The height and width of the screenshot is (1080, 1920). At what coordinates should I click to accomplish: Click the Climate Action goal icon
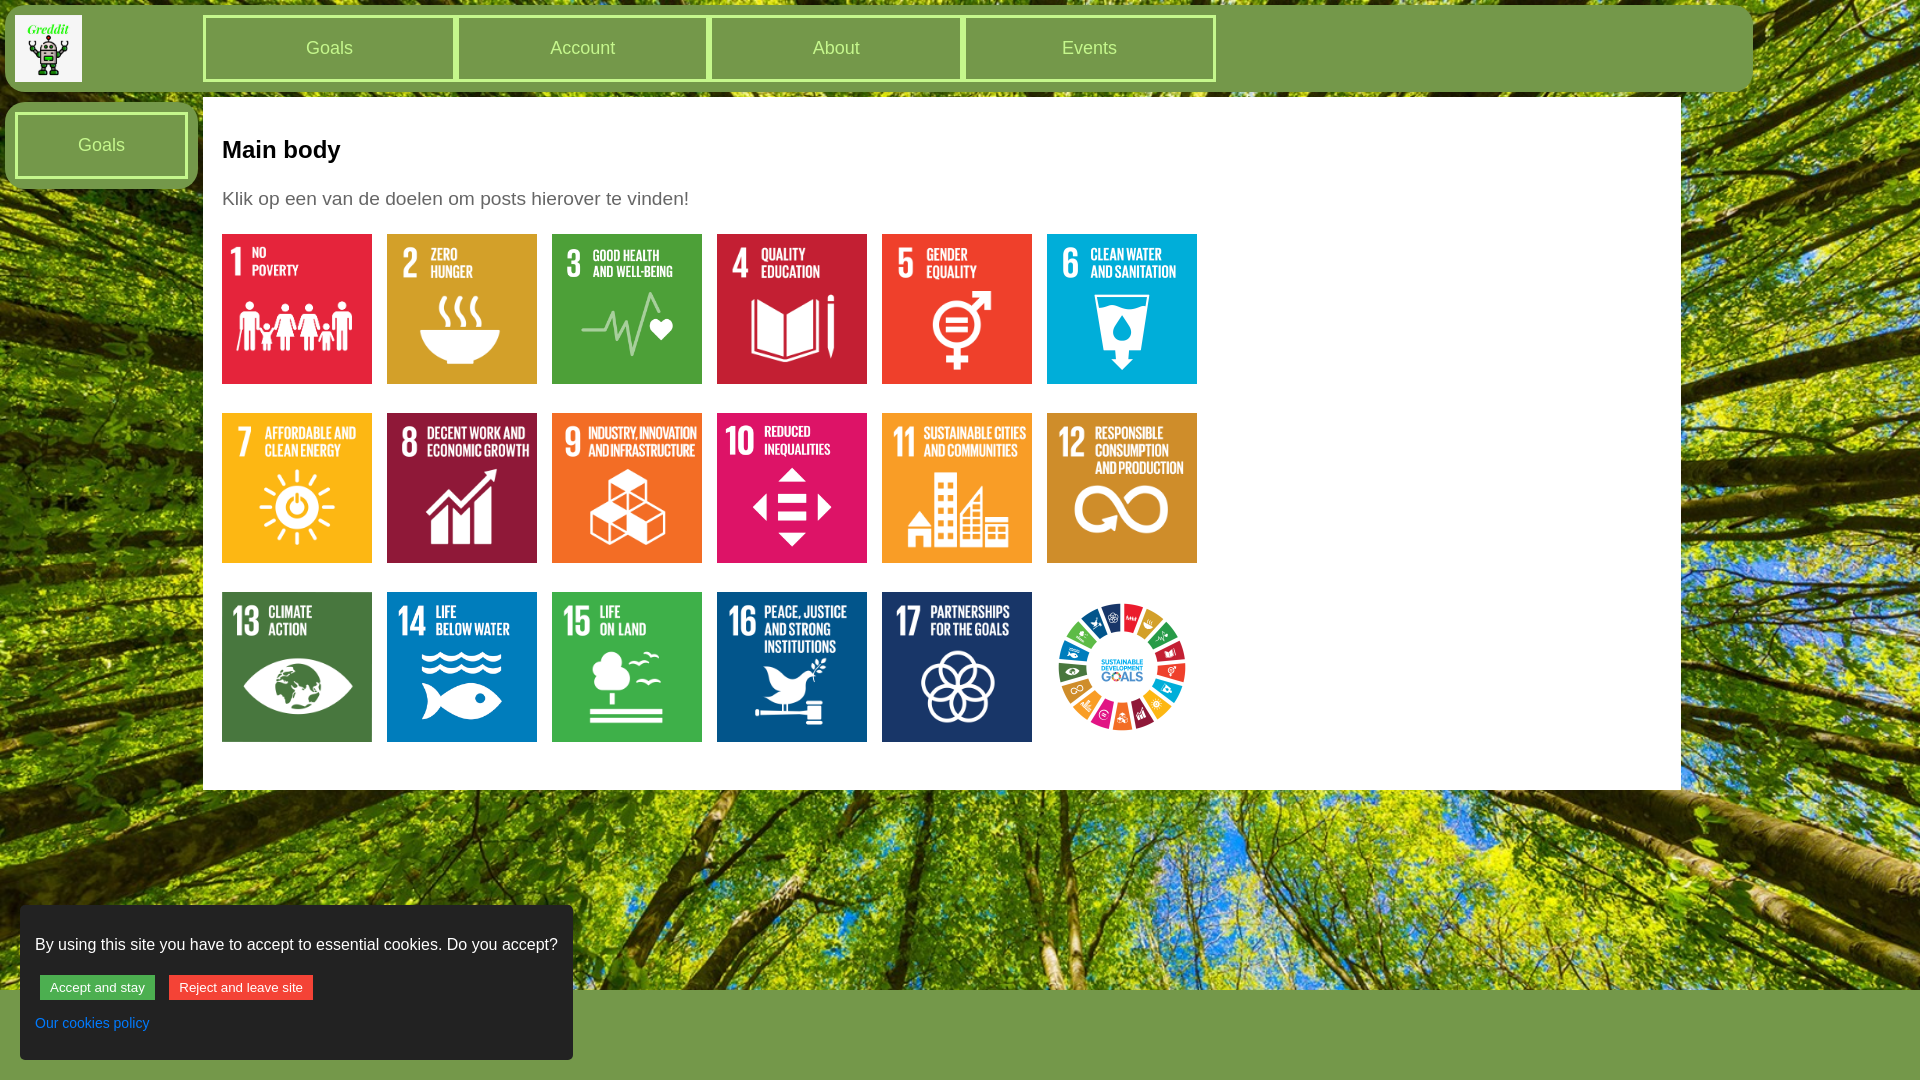[297, 667]
